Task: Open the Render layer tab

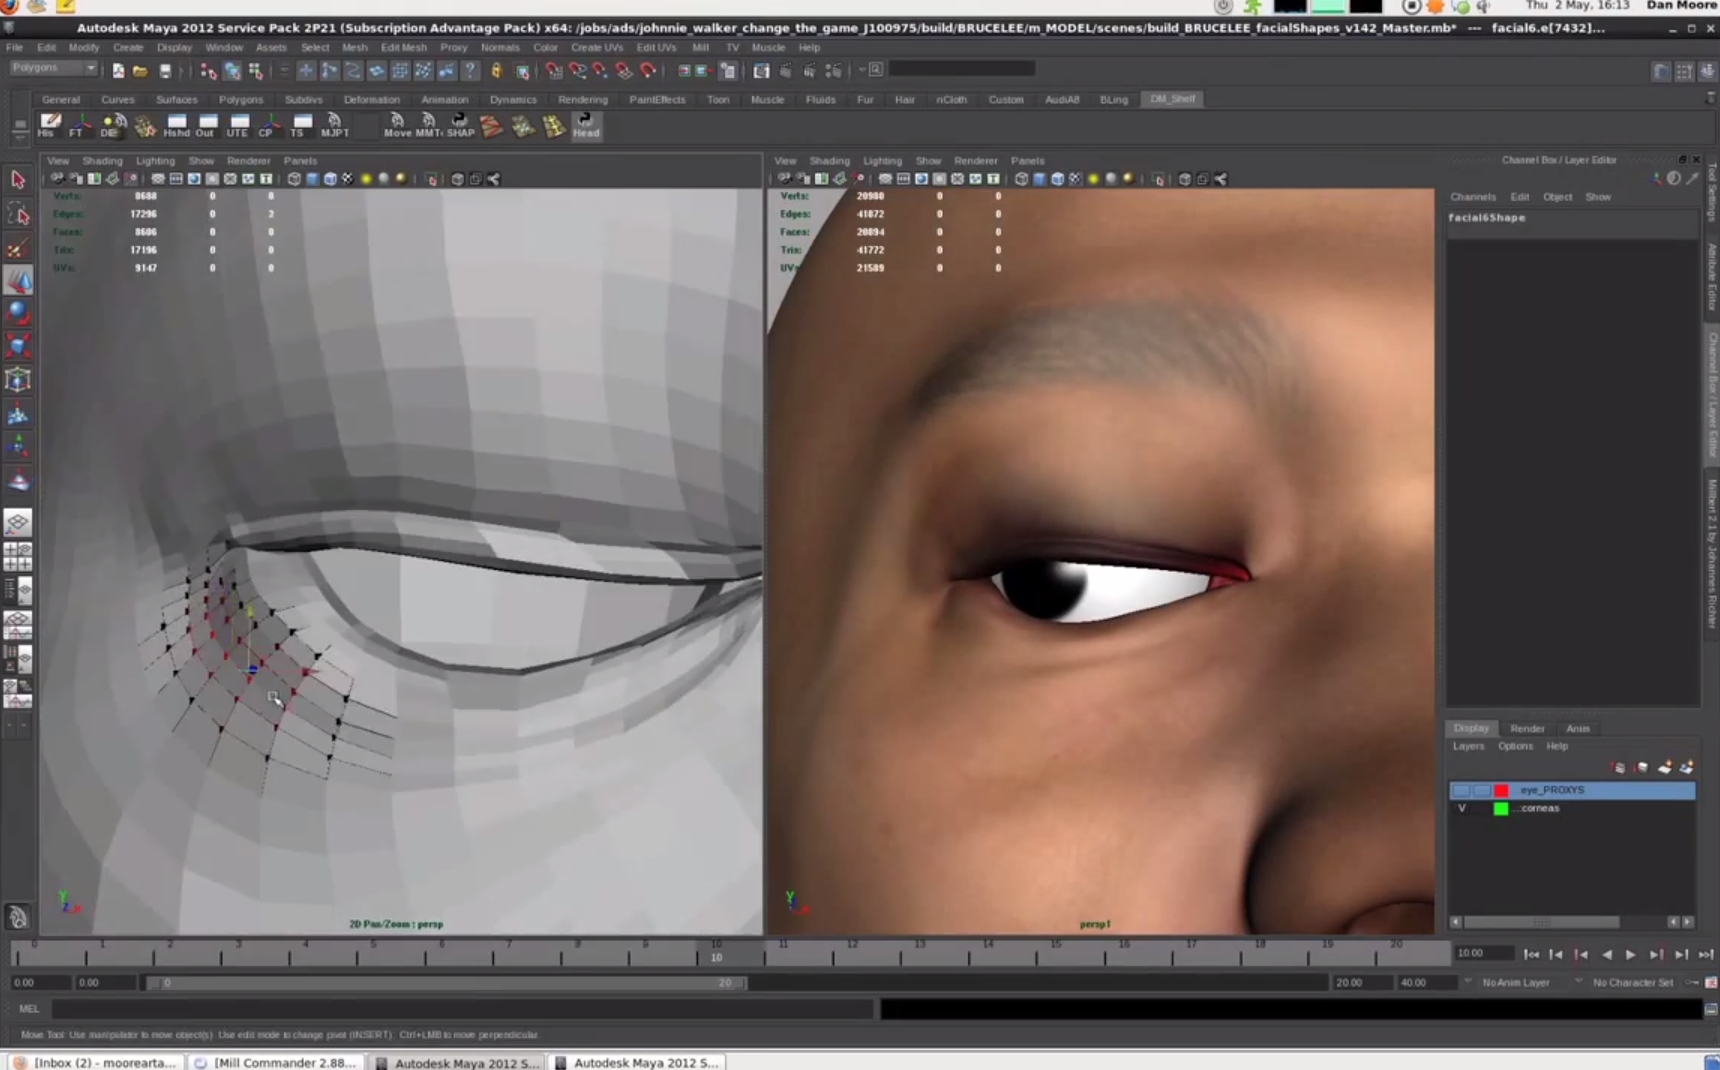Action: point(1526,729)
